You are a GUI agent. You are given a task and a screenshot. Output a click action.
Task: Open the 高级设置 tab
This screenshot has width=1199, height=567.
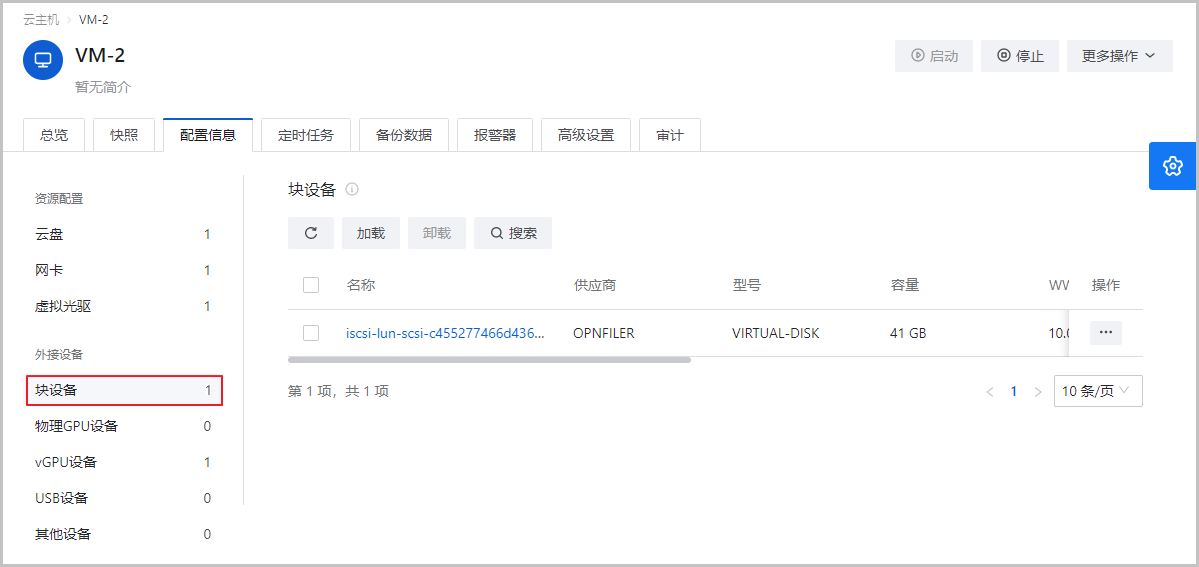click(x=586, y=135)
